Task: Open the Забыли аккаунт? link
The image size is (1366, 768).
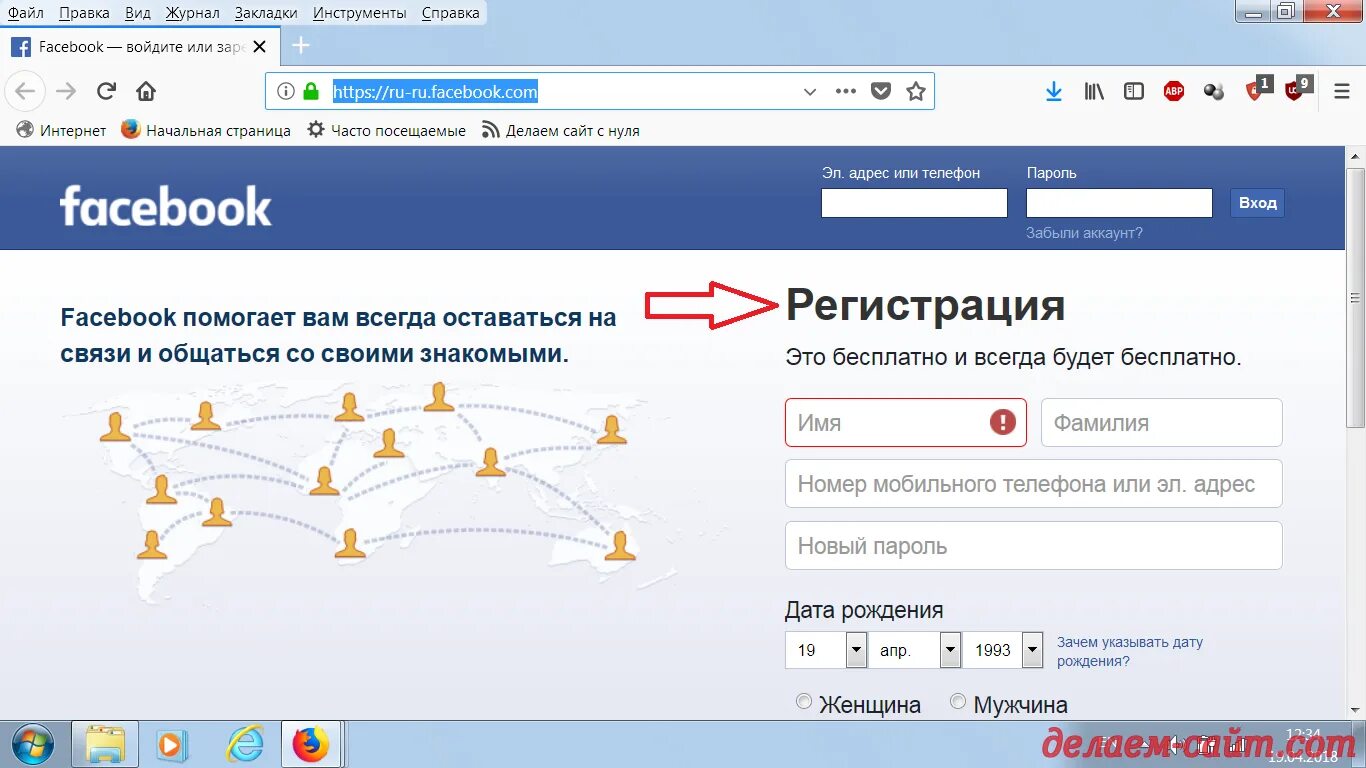Action: tap(1084, 233)
